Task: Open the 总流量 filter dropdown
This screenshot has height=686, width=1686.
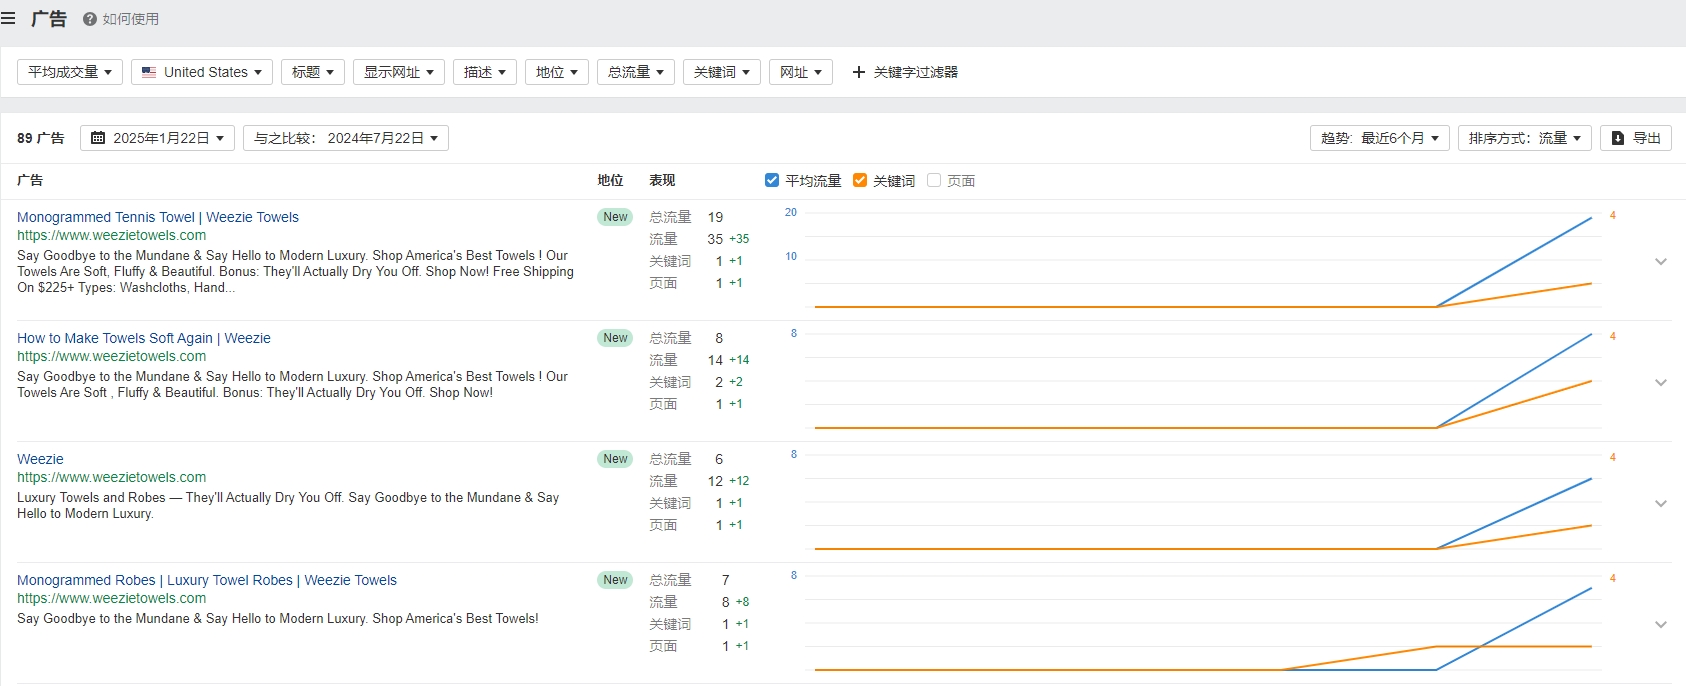Action: 636,72
